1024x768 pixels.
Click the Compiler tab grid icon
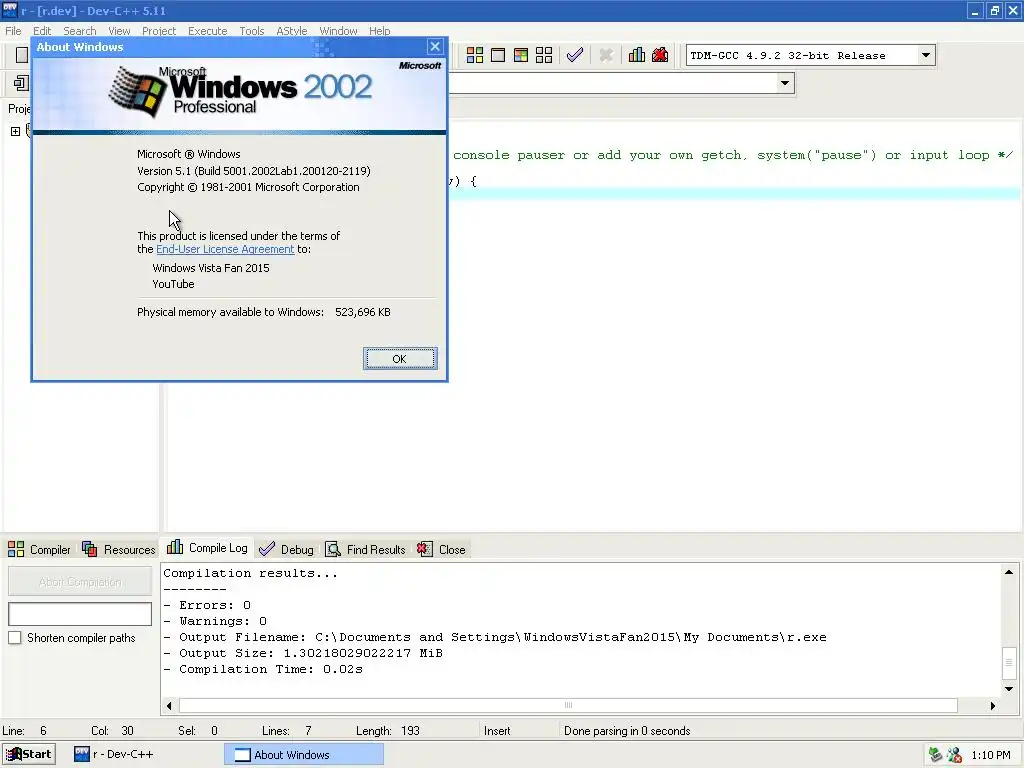pyautogui.click(x=16, y=549)
